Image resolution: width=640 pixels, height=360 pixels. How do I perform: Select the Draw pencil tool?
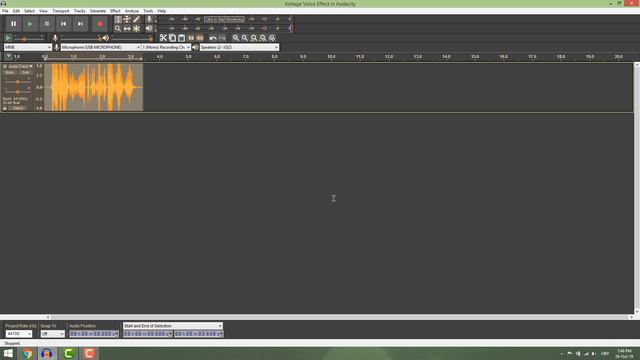[136, 19]
